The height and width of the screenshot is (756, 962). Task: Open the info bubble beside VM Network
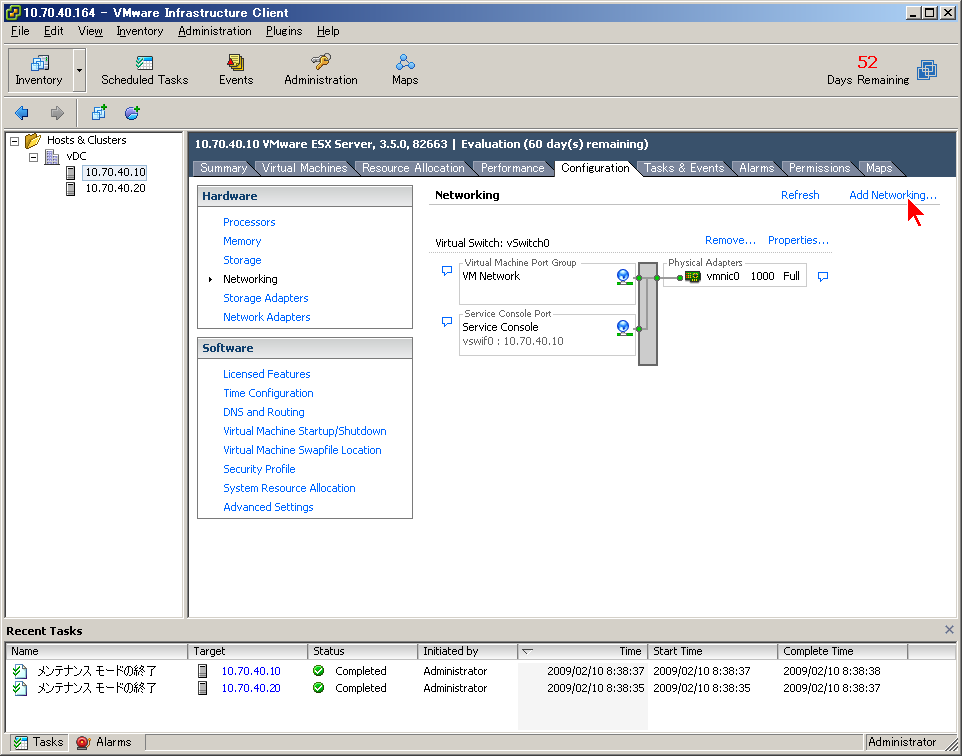click(447, 271)
